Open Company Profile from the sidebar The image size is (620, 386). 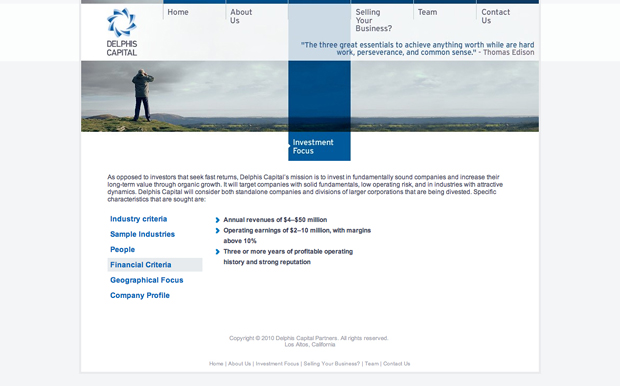pos(140,295)
